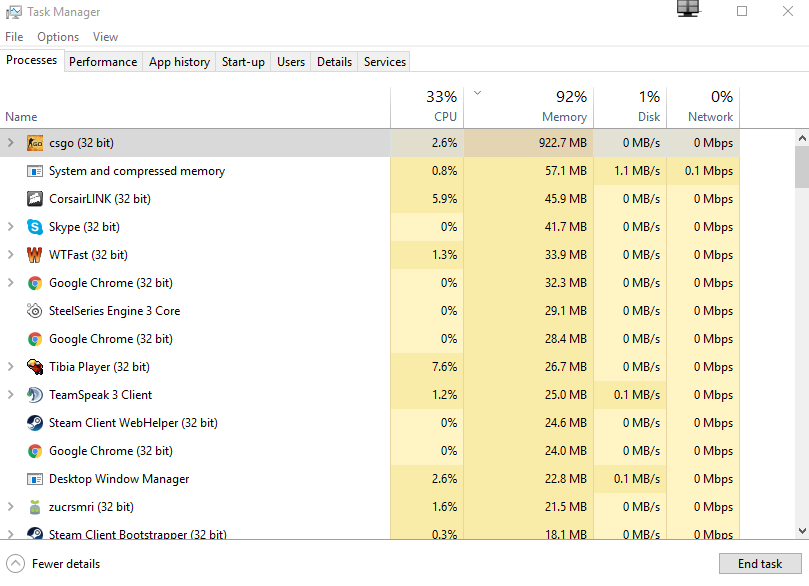Sort by the Disk column header

coord(630,107)
